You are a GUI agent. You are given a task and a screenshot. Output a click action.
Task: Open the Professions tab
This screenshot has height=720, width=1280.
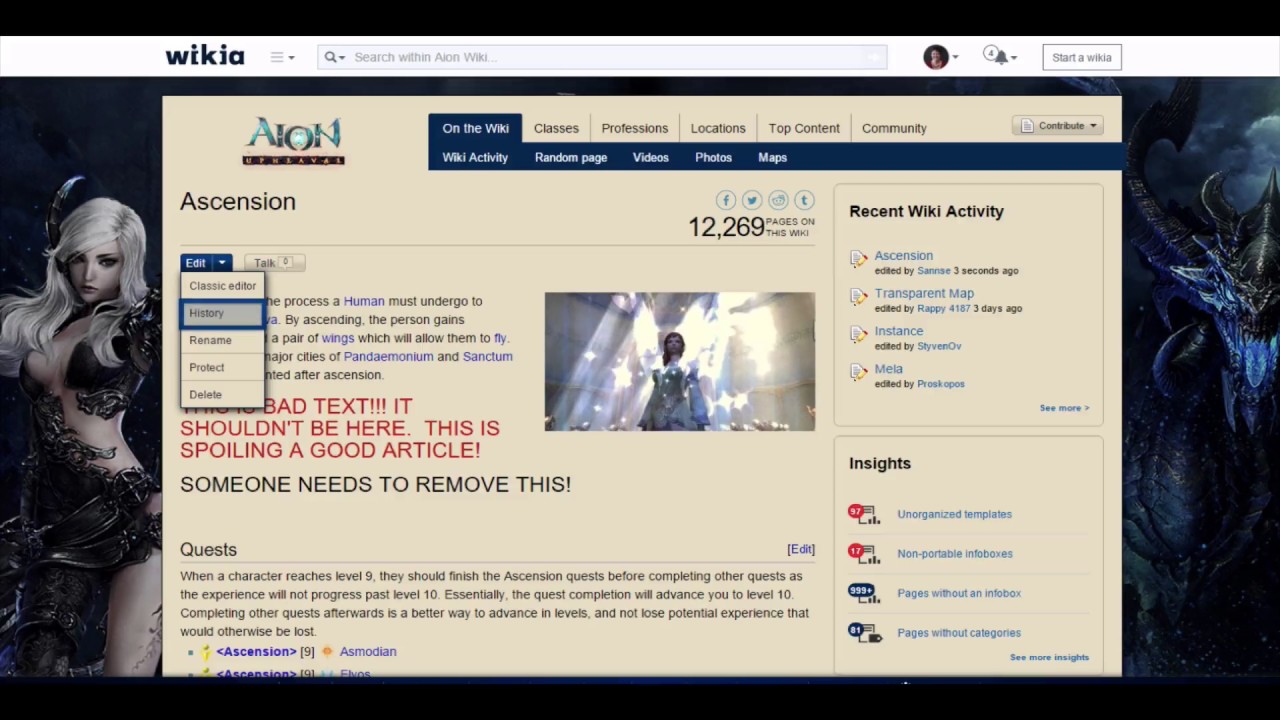(x=634, y=128)
